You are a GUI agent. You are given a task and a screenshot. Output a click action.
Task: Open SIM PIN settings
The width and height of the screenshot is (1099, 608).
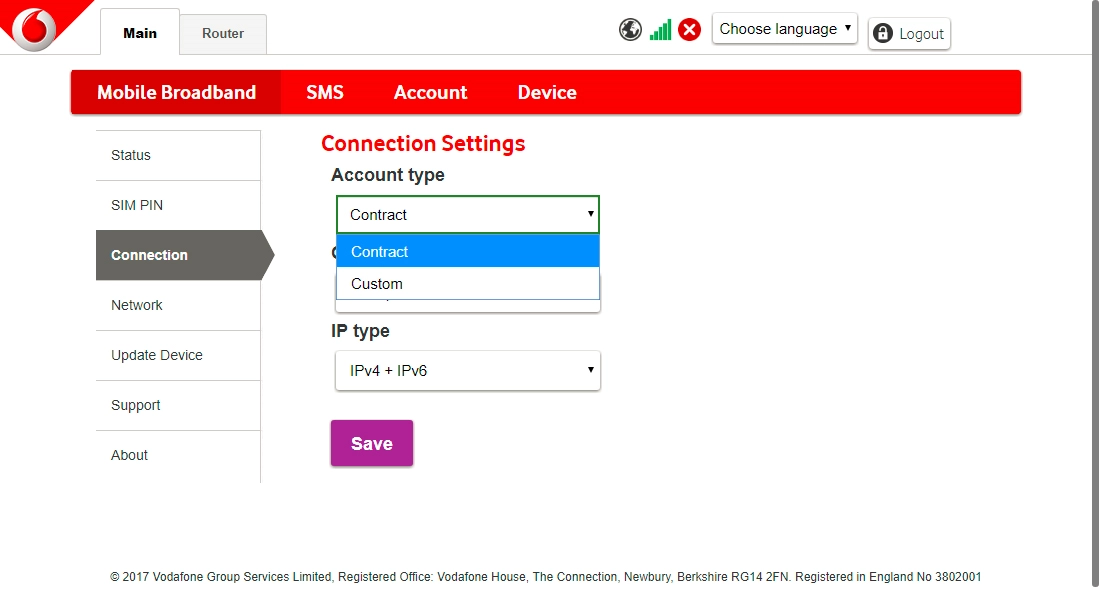coord(136,205)
